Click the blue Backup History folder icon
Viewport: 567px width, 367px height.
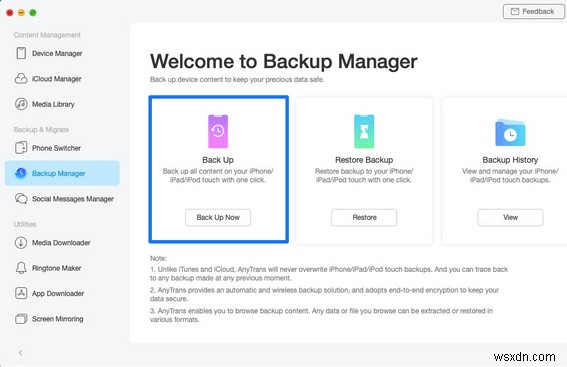[x=510, y=133]
